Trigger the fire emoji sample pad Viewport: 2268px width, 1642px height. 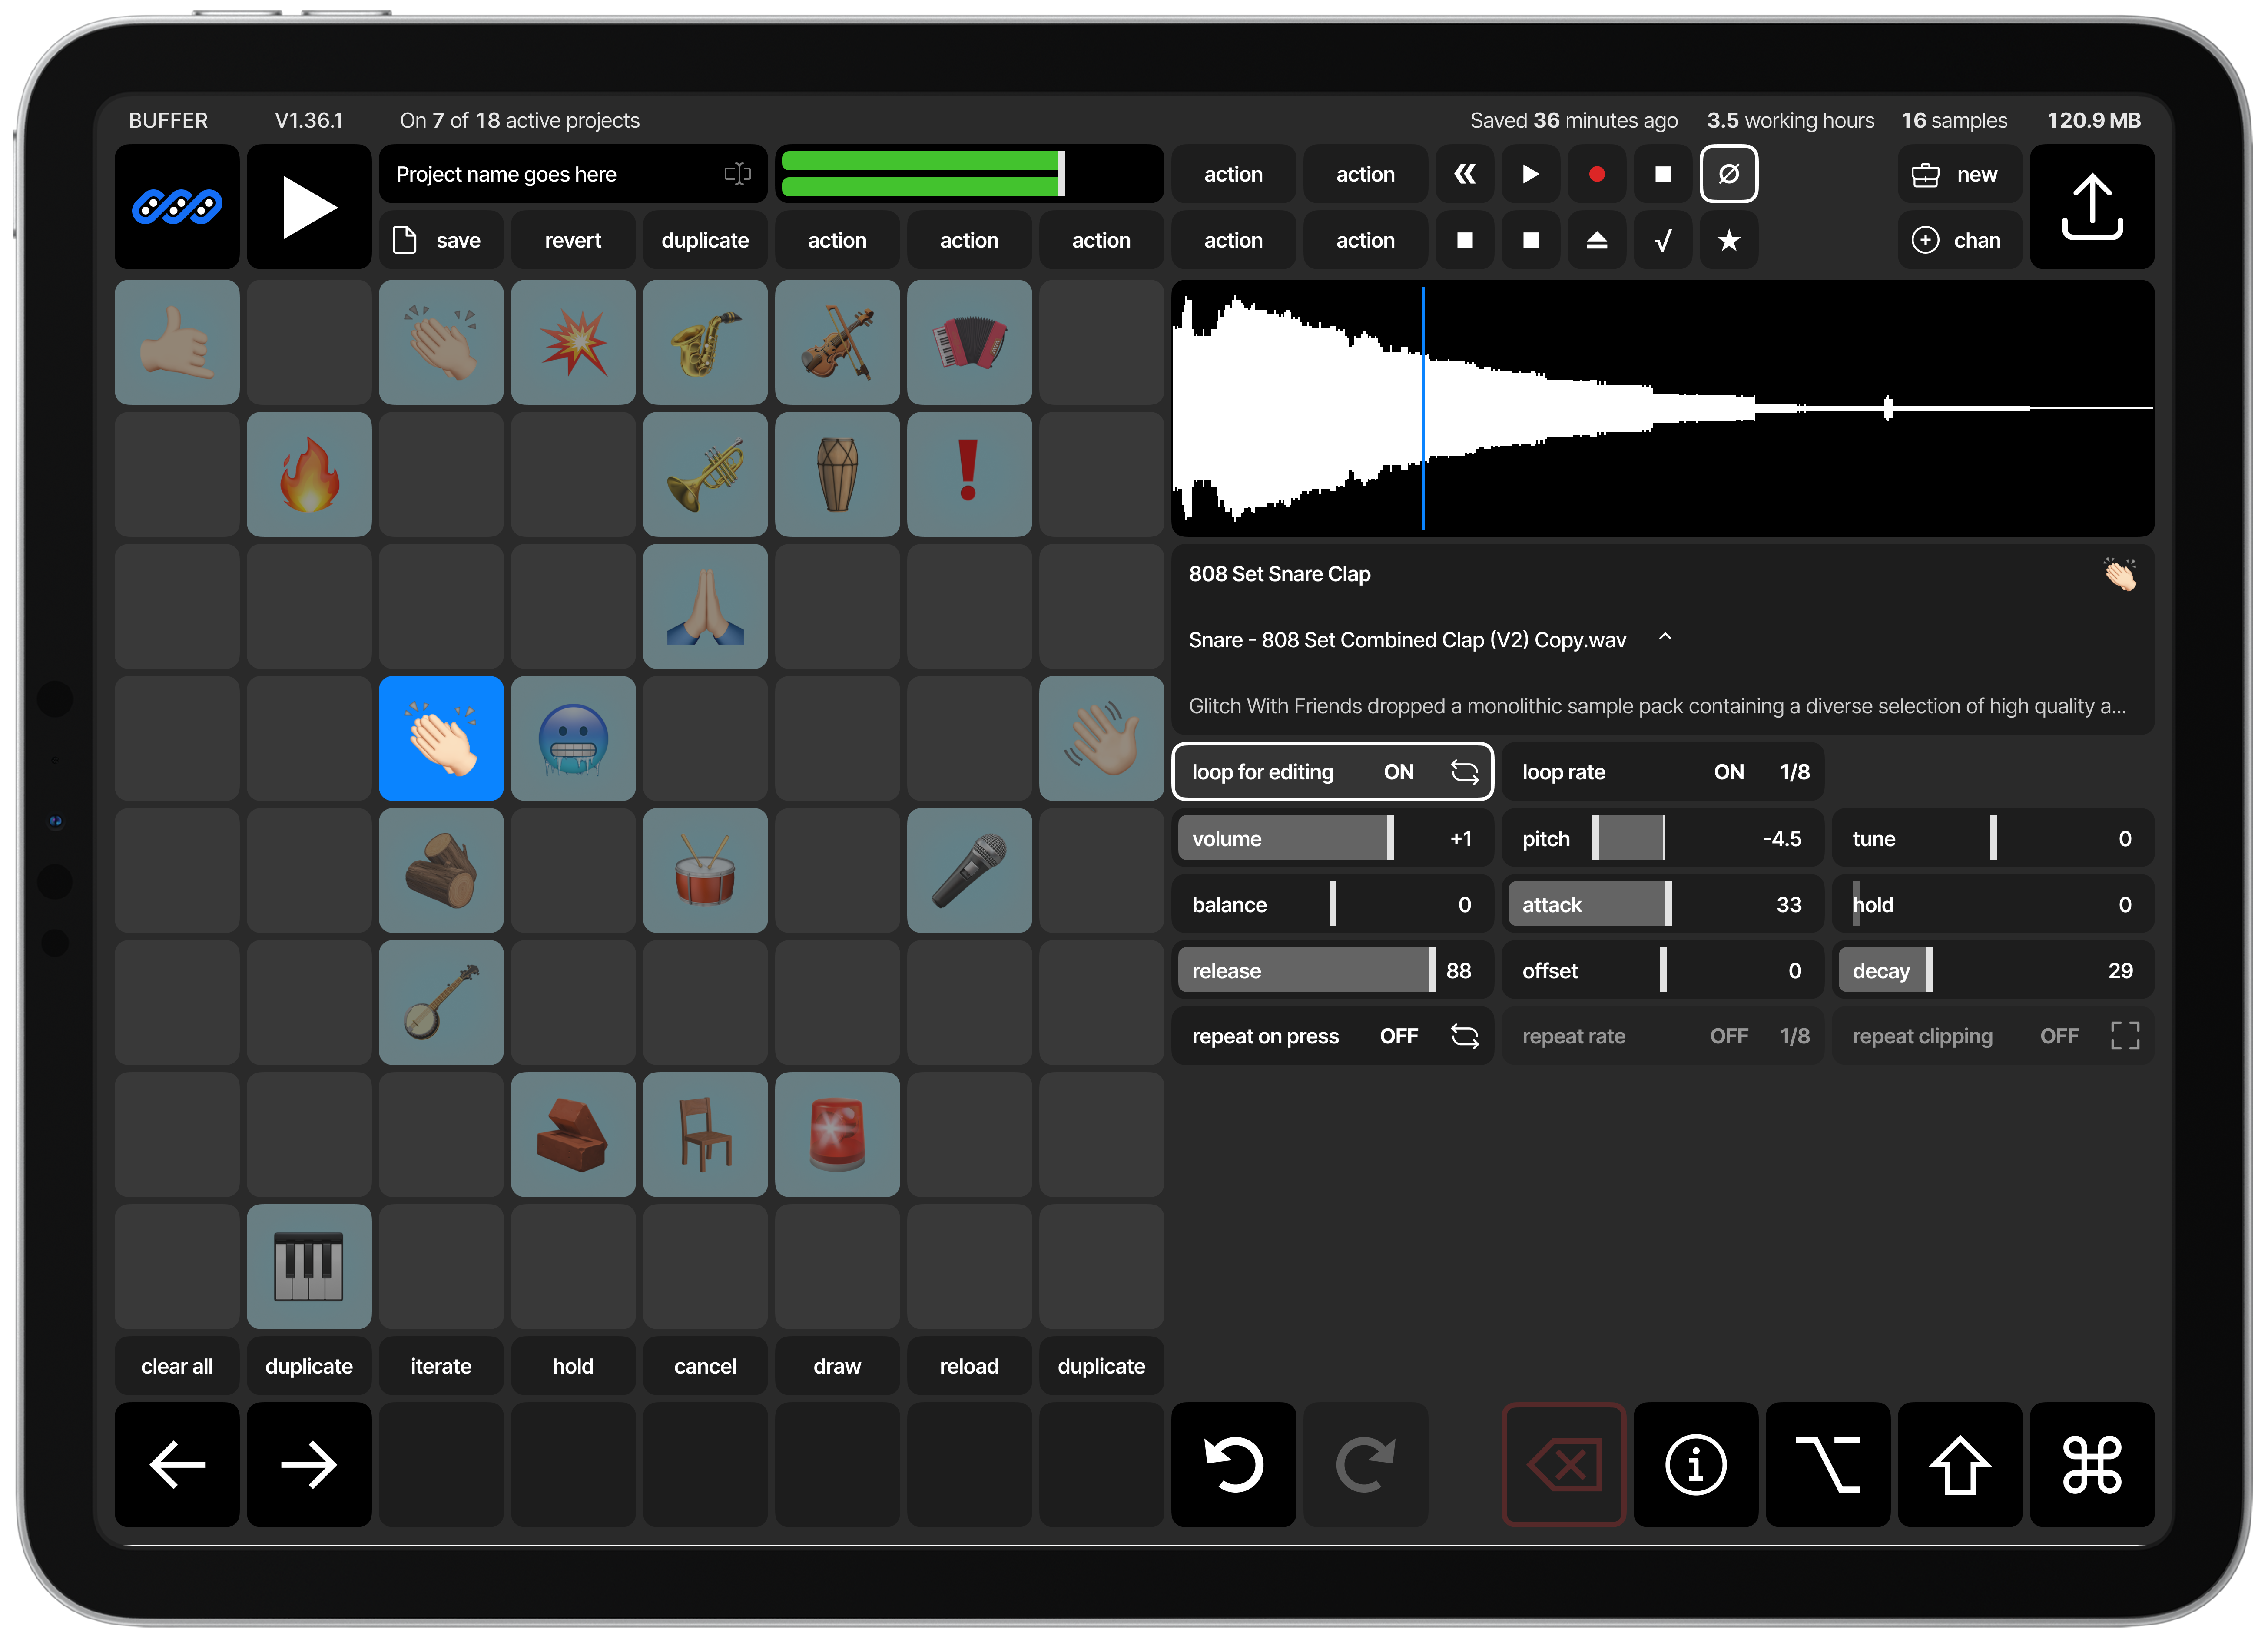tap(309, 474)
